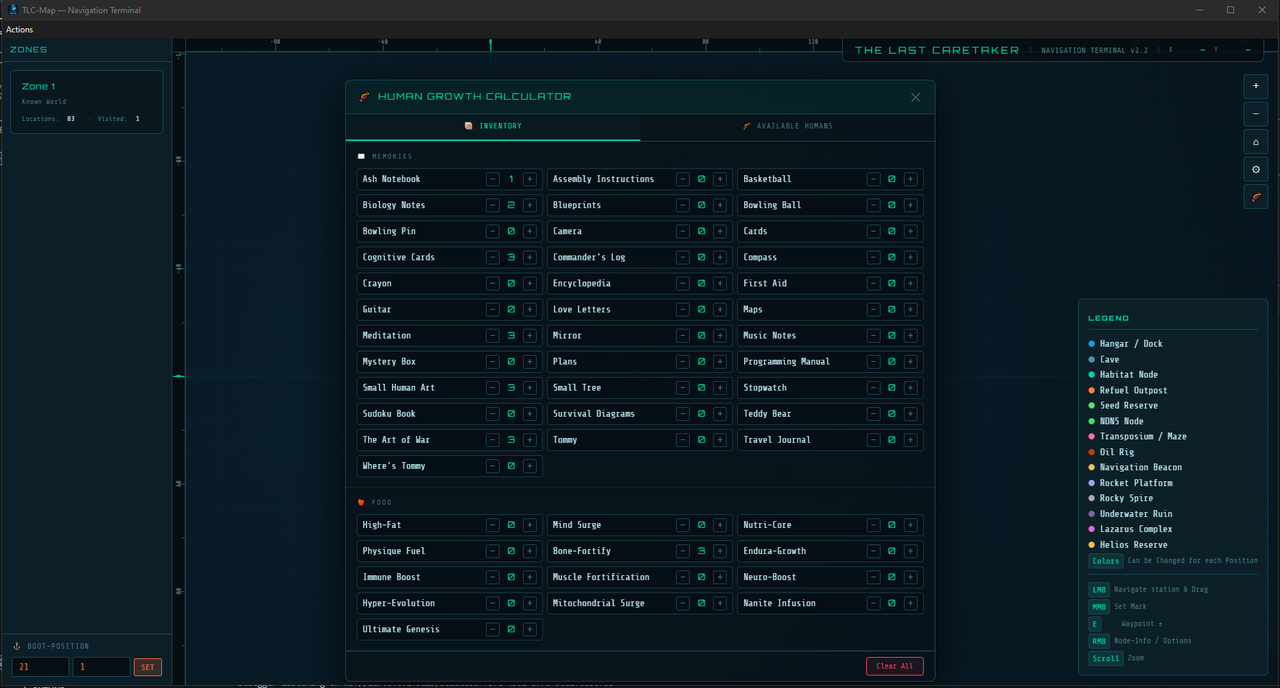
Task: Increase Guitar count
Action: point(529,309)
